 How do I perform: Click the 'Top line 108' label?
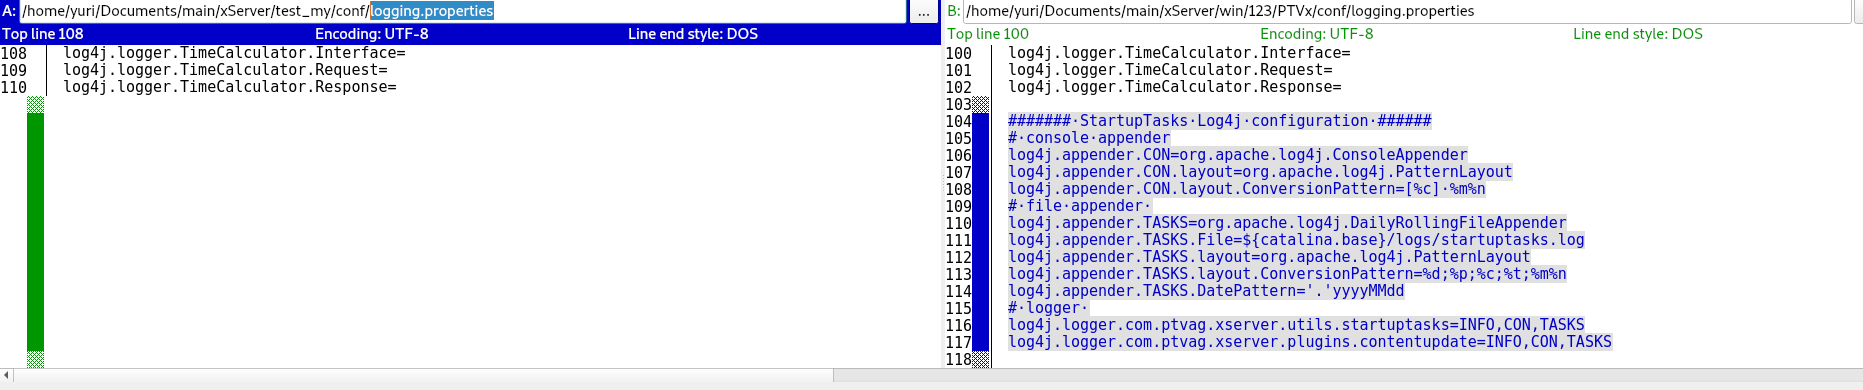click(43, 34)
